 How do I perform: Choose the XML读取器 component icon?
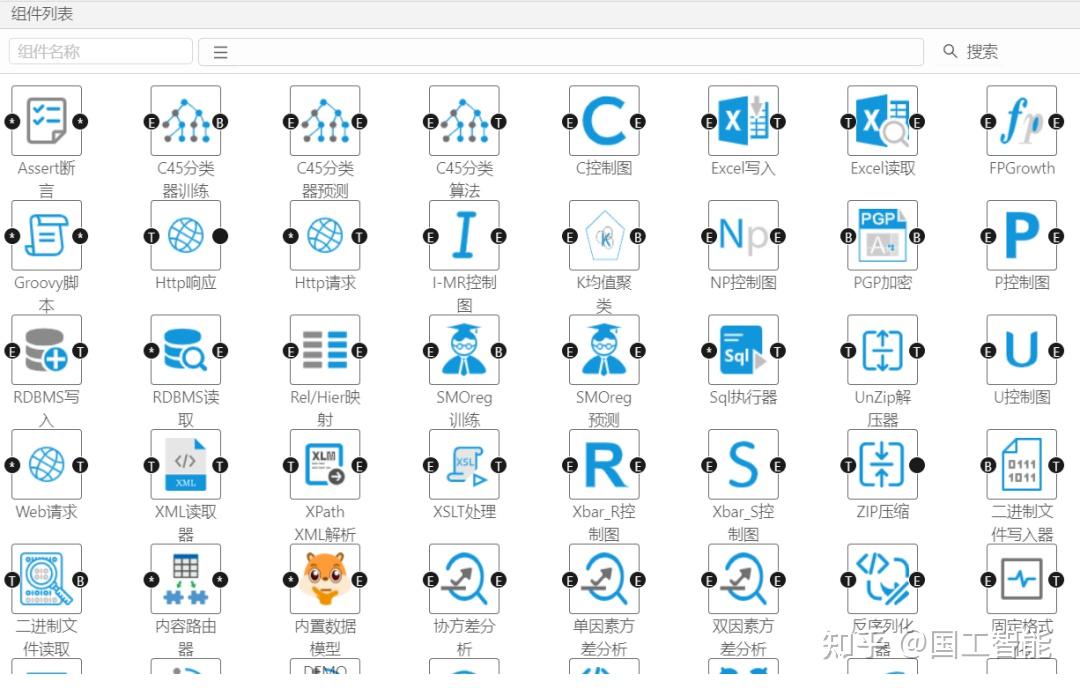pos(186,464)
